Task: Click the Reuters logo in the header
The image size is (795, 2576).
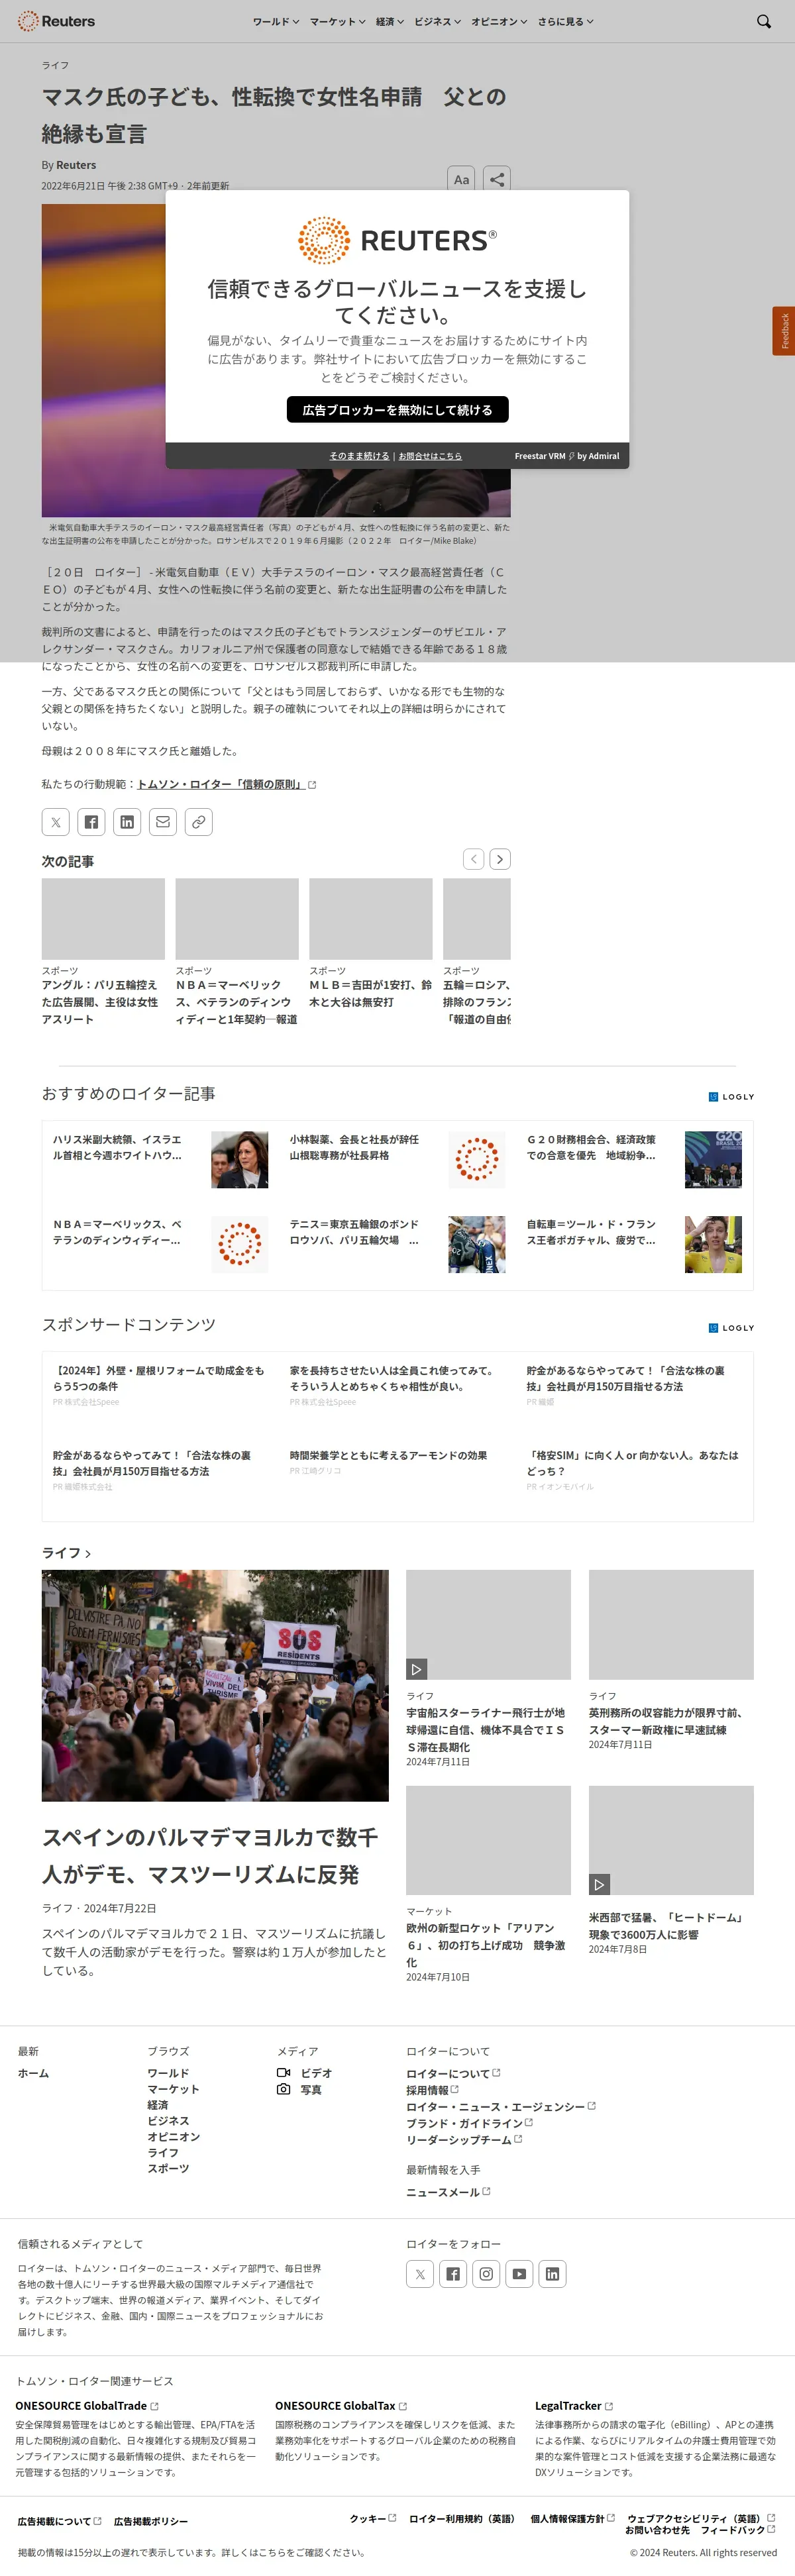Action: (x=57, y=21)
